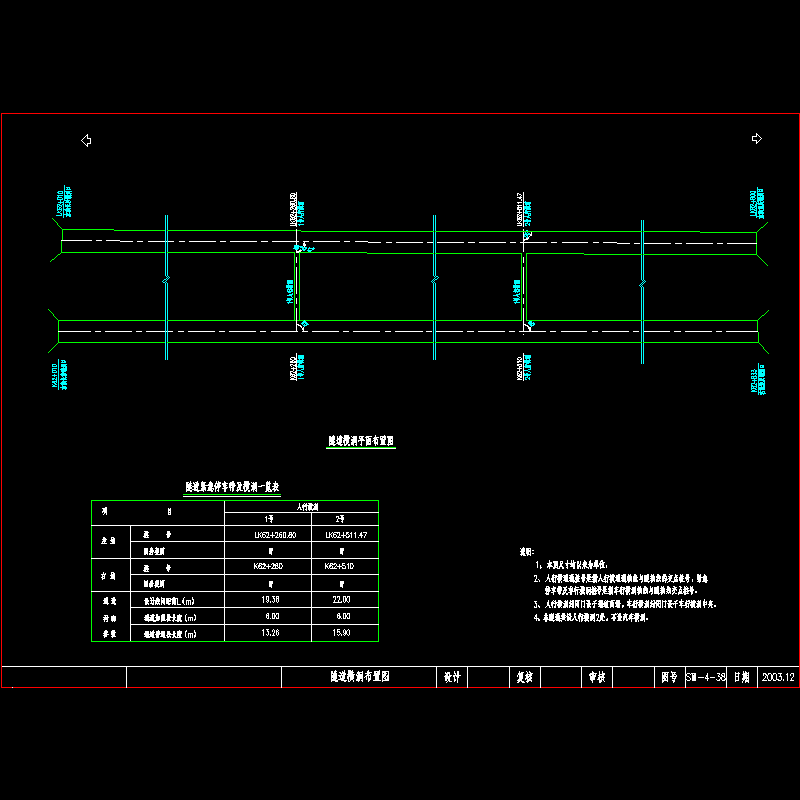Select the break symbol on the leftmost section line

167,282
